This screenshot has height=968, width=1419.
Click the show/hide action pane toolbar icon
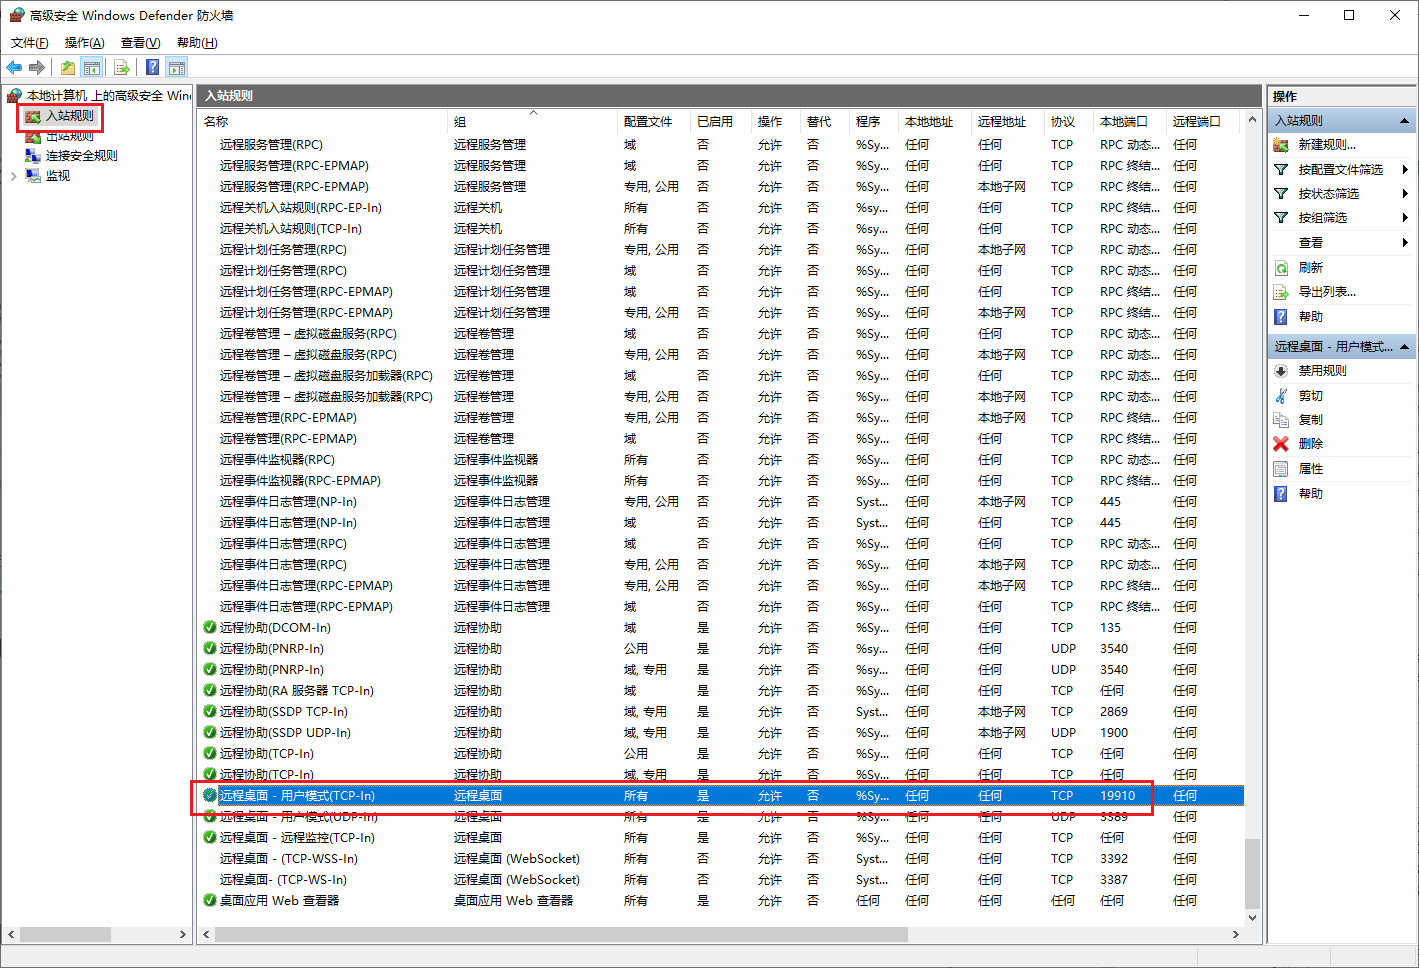pos(176,67)
